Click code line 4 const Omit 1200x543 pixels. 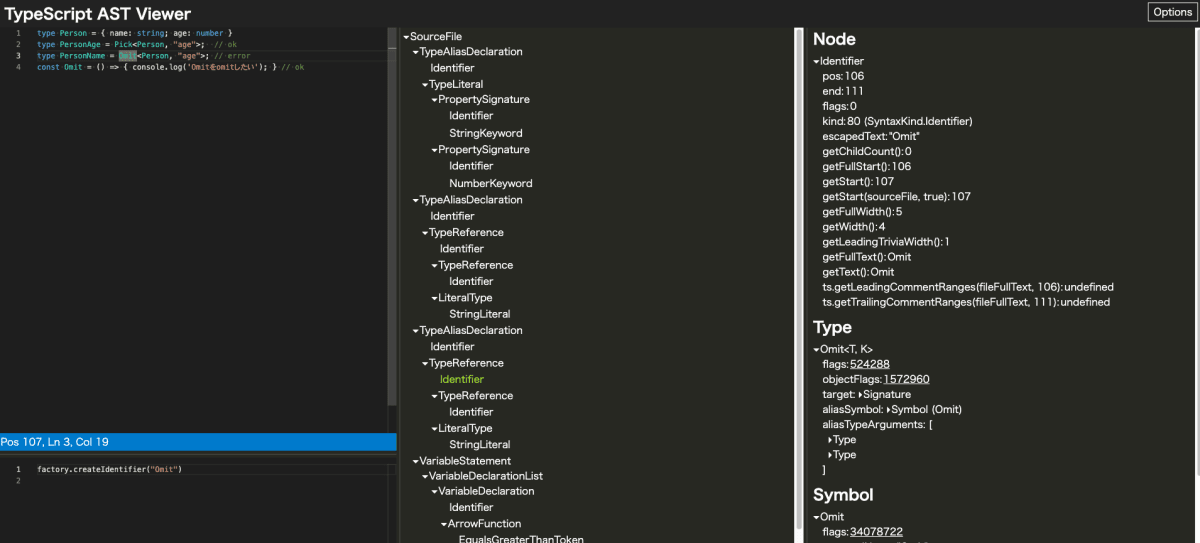[x=170, y=67]
